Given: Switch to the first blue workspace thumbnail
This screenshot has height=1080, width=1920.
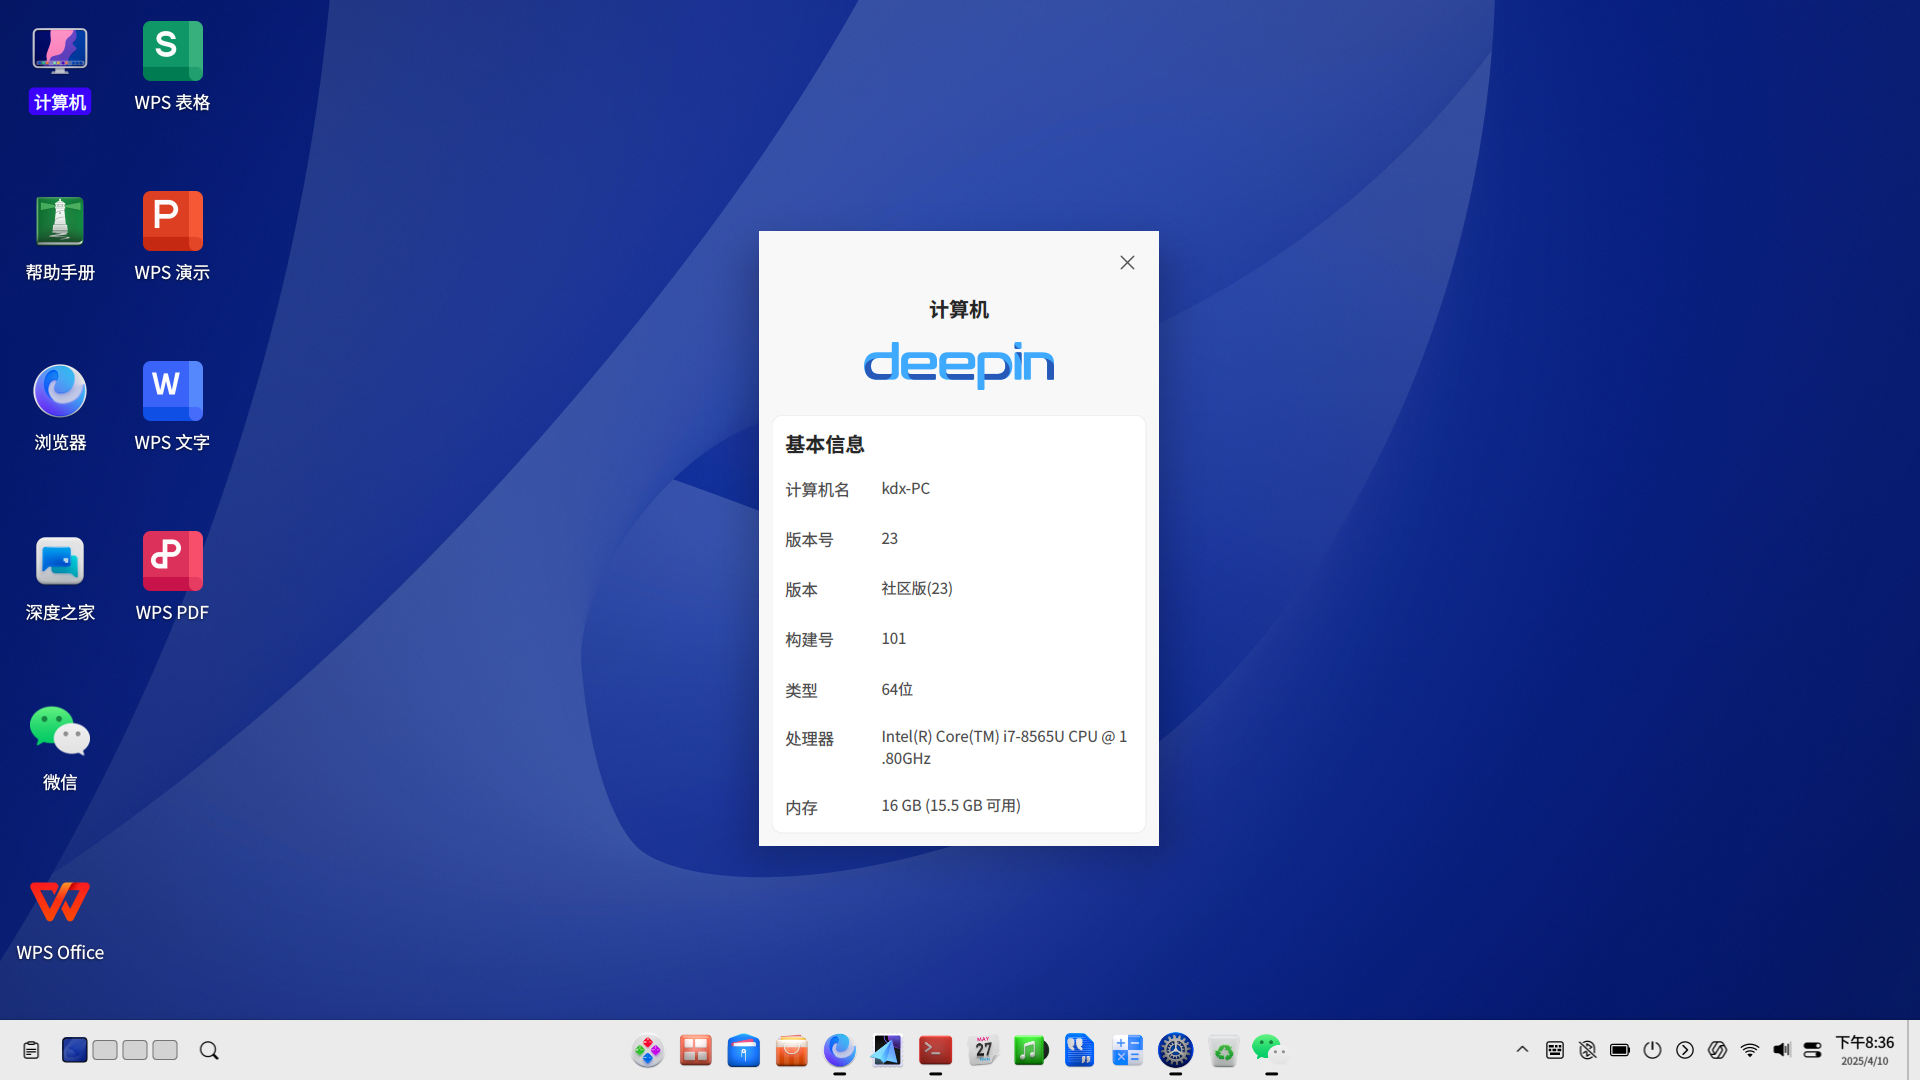Looking at the screenshot, I should [75, 1050].
